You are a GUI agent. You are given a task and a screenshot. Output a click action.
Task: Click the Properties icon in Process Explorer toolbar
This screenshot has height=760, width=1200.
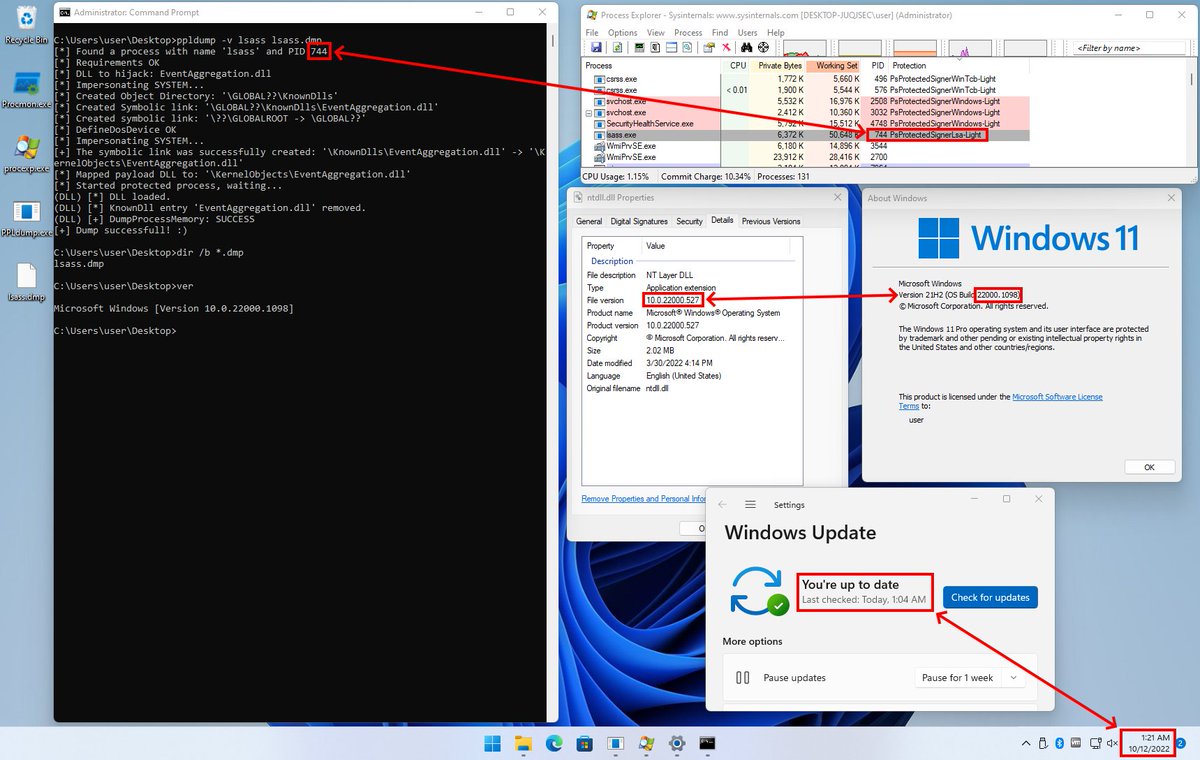coord(708,48)
